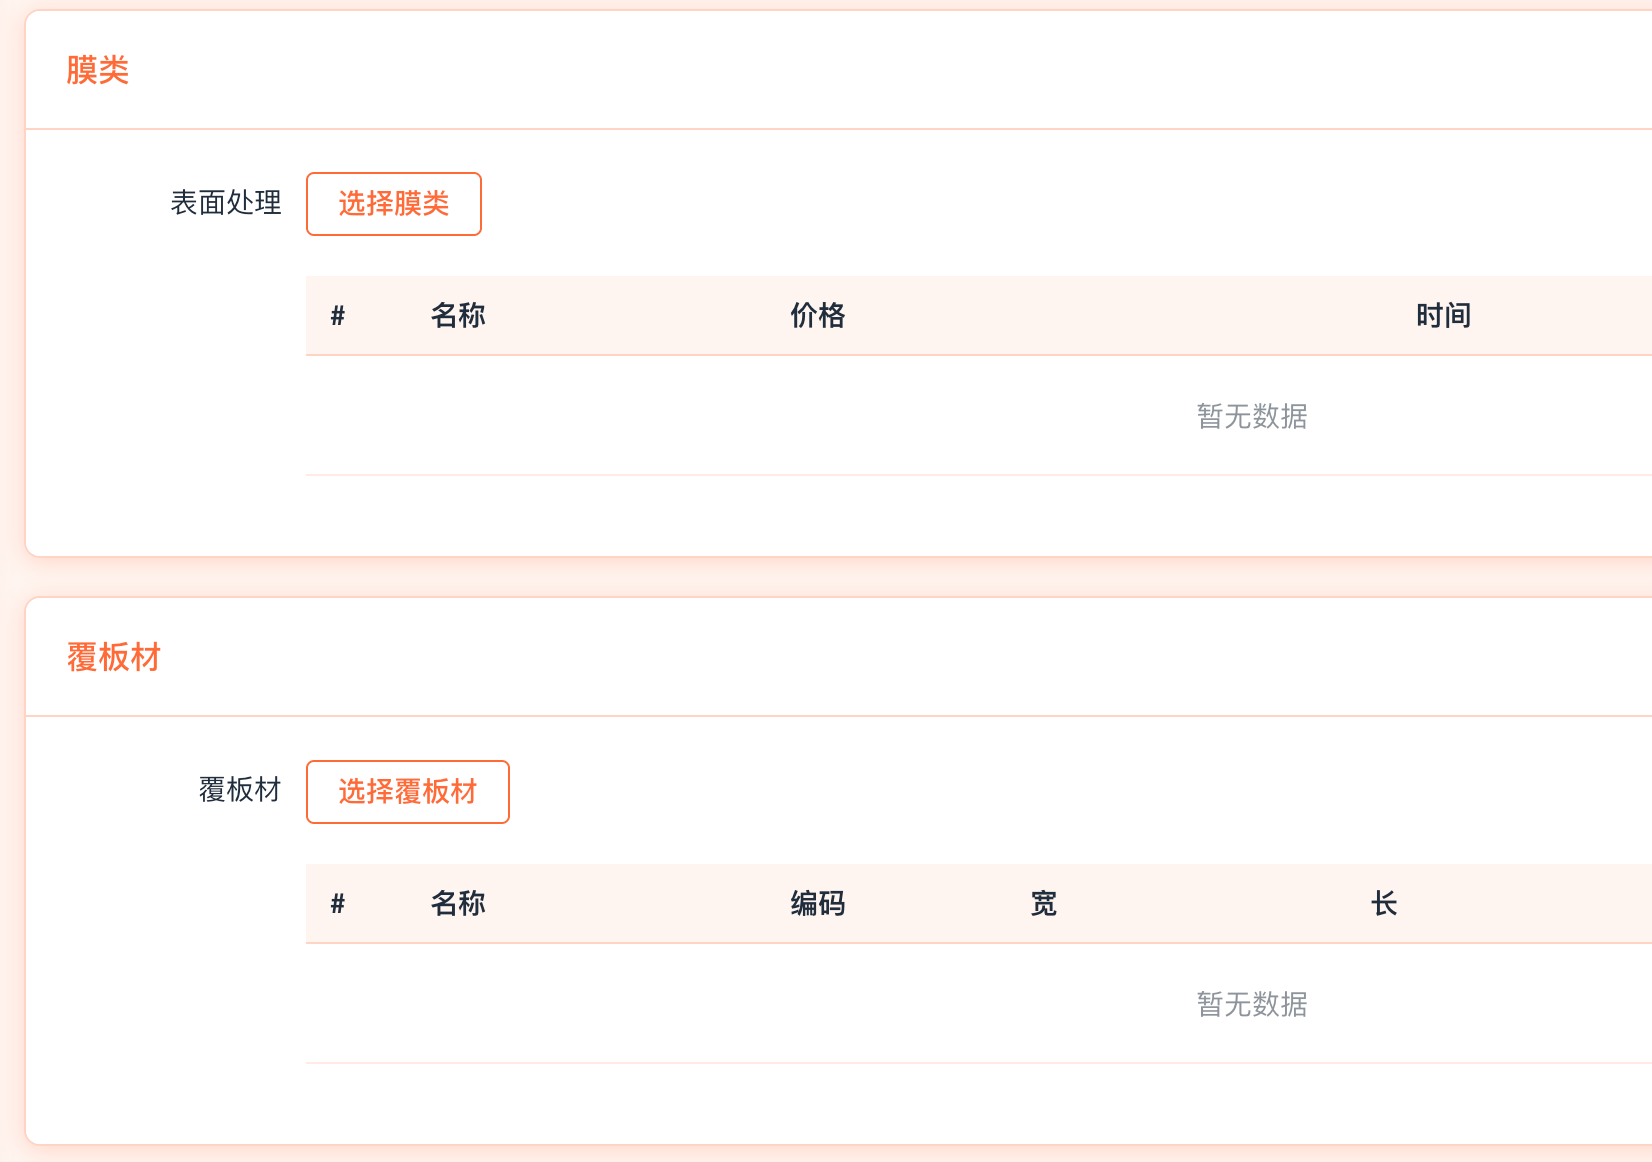Select the 时间 column header
Screen dimensions: 1652x1162
pos(1443,316)
